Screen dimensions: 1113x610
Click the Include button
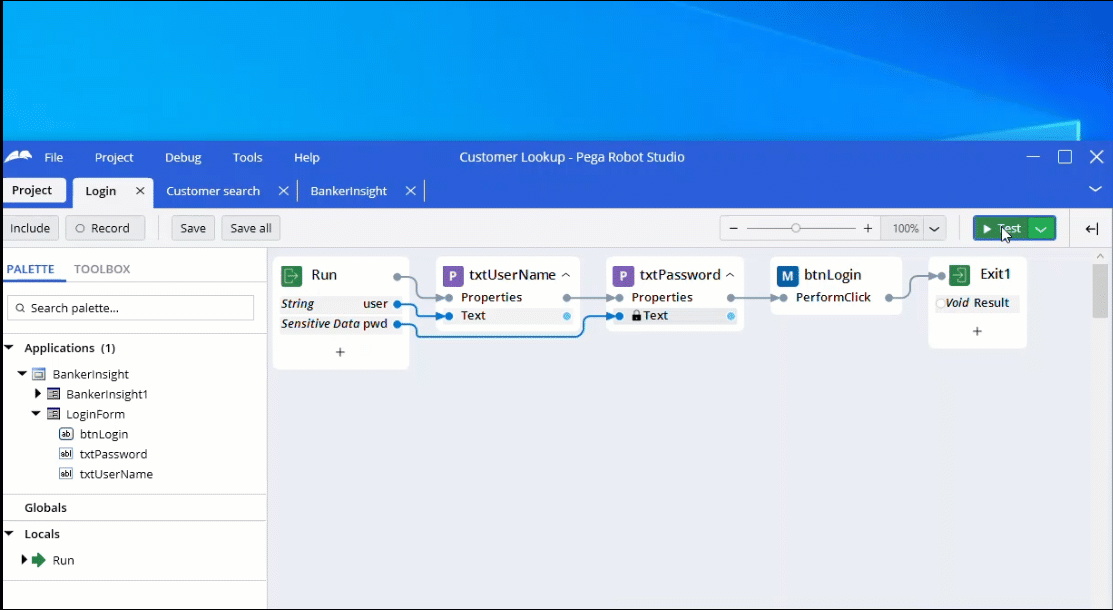point(30,229)
